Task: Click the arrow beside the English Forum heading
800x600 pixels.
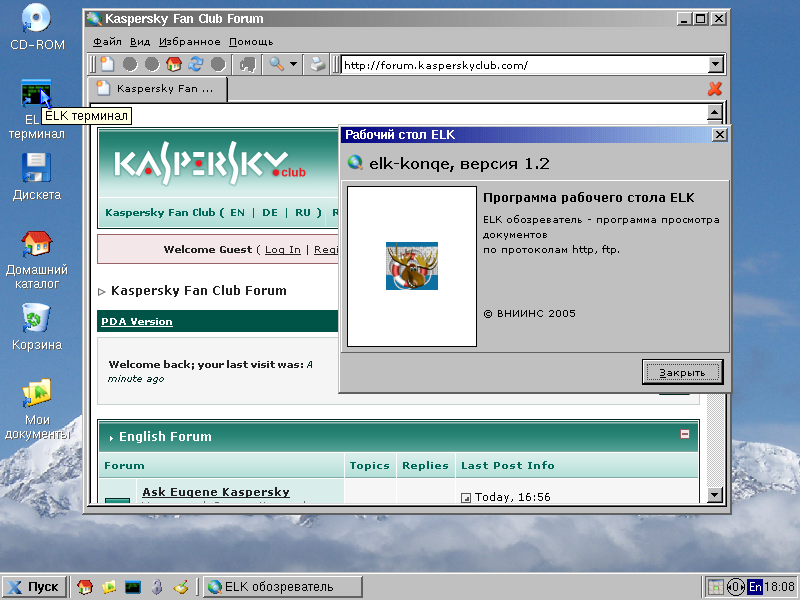Action: point(111,438)
